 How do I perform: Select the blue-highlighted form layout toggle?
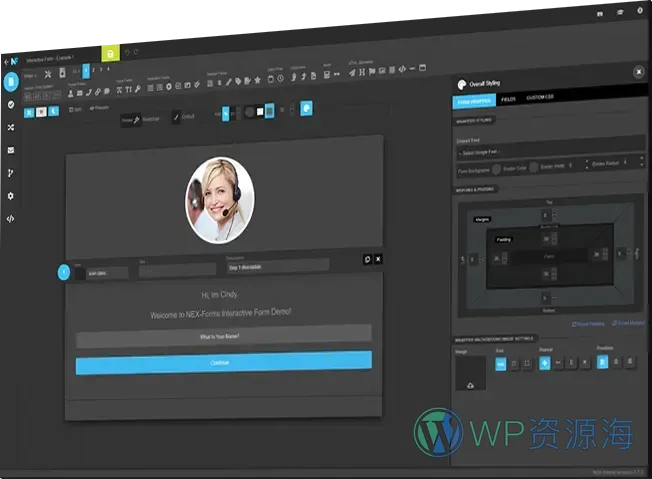pos(269,111)
